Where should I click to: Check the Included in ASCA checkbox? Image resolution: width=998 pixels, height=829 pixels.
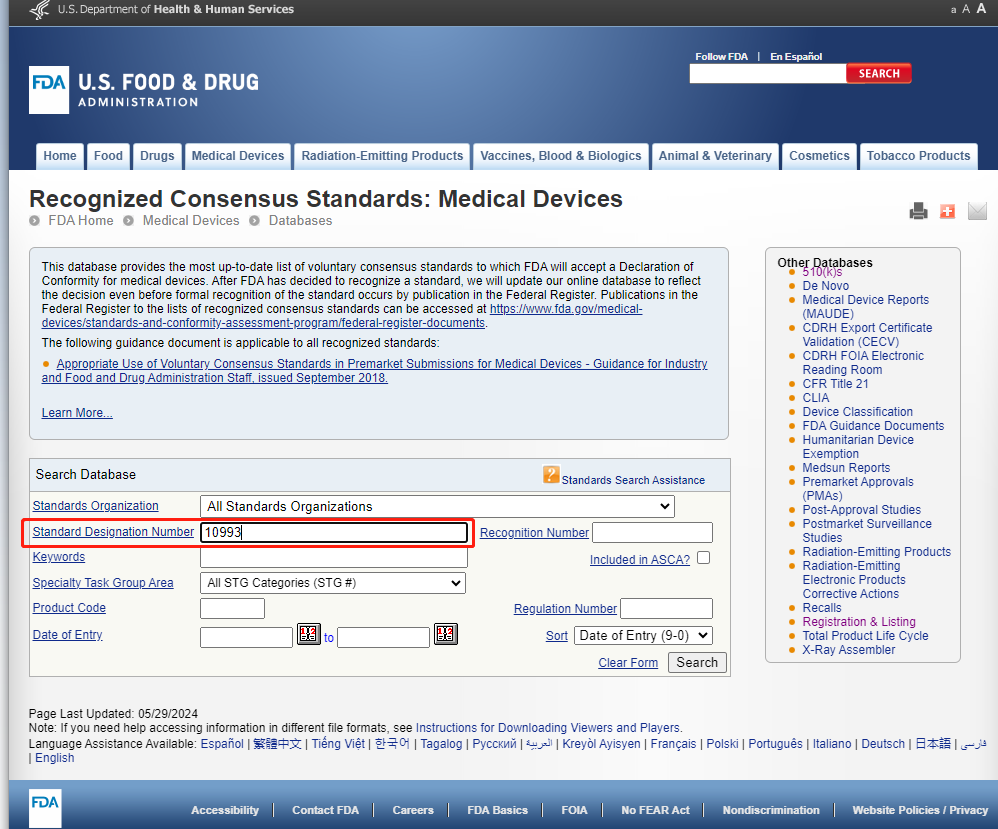[703, 558]
